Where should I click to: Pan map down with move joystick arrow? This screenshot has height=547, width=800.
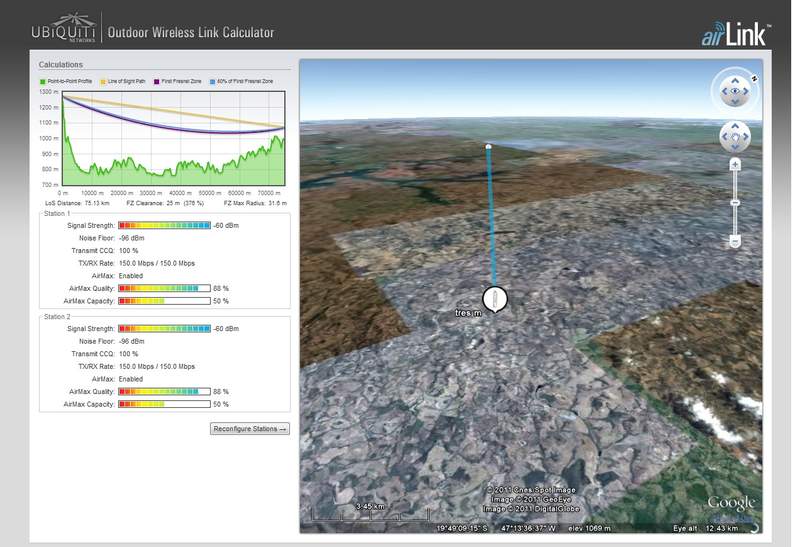(x=735, y=147)
